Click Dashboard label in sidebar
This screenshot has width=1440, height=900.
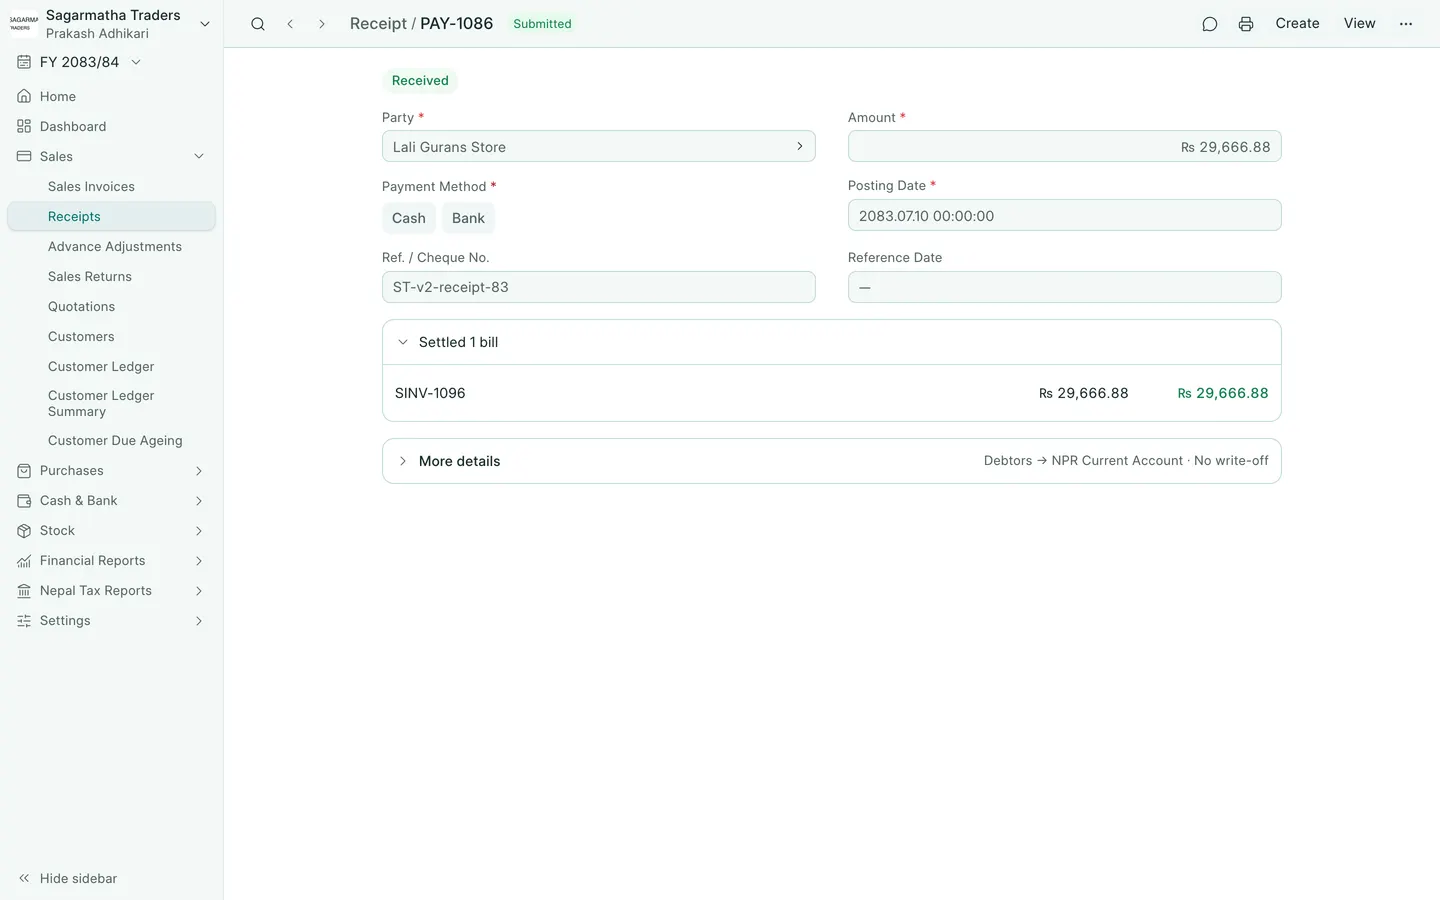73,127
